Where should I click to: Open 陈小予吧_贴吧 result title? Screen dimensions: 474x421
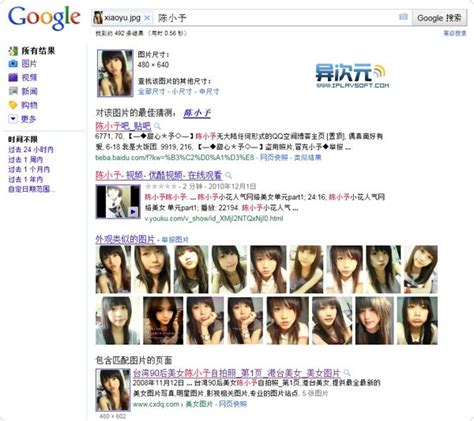click(x=123, y=126)
